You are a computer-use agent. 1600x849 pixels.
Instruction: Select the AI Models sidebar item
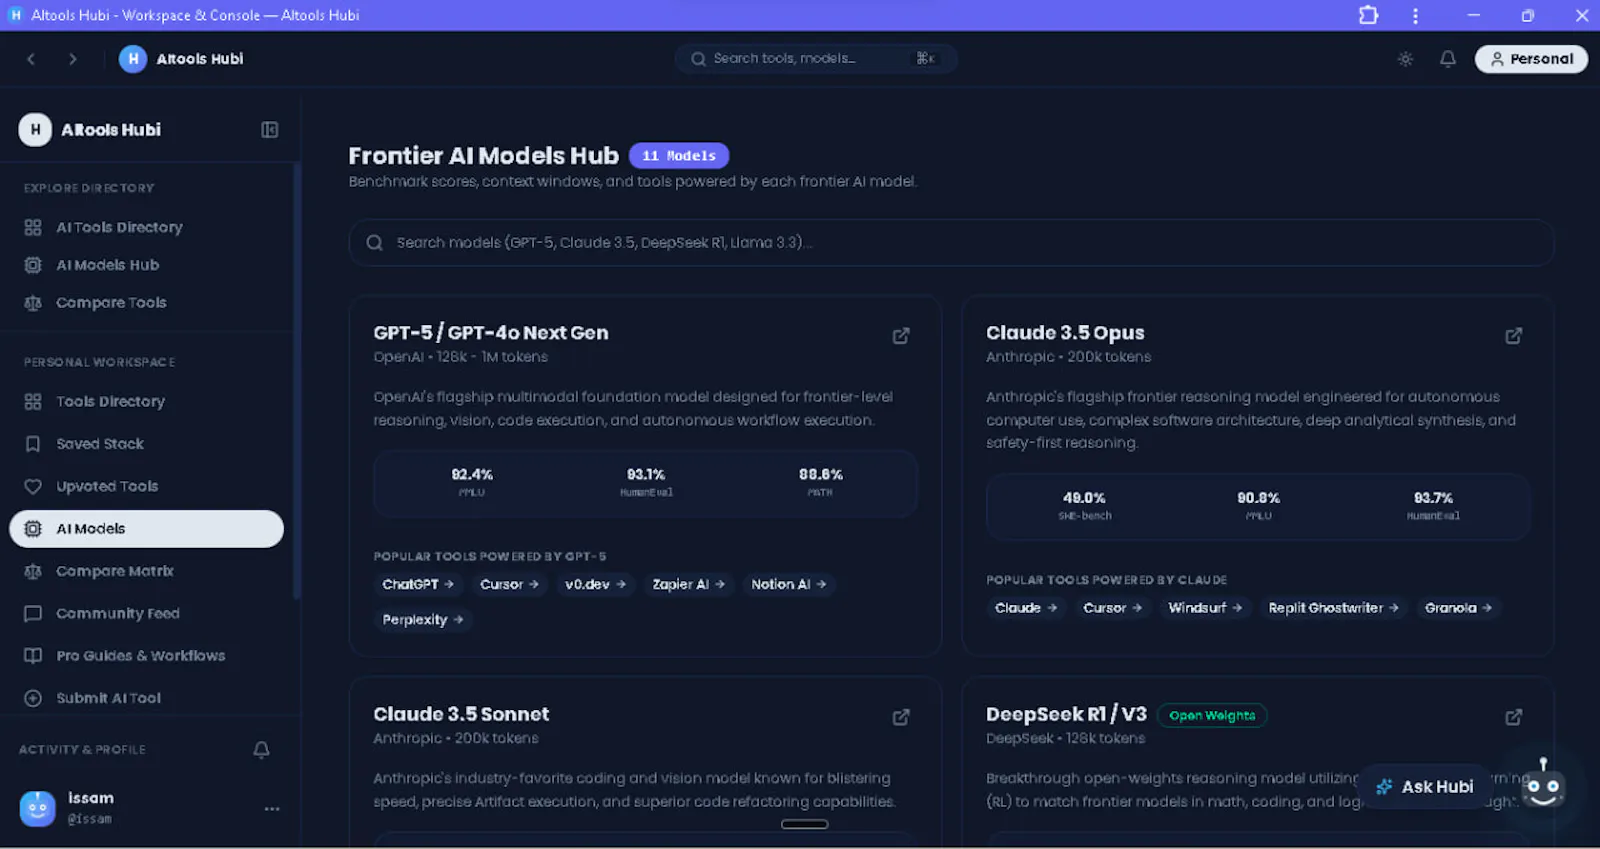coord(147,529)
